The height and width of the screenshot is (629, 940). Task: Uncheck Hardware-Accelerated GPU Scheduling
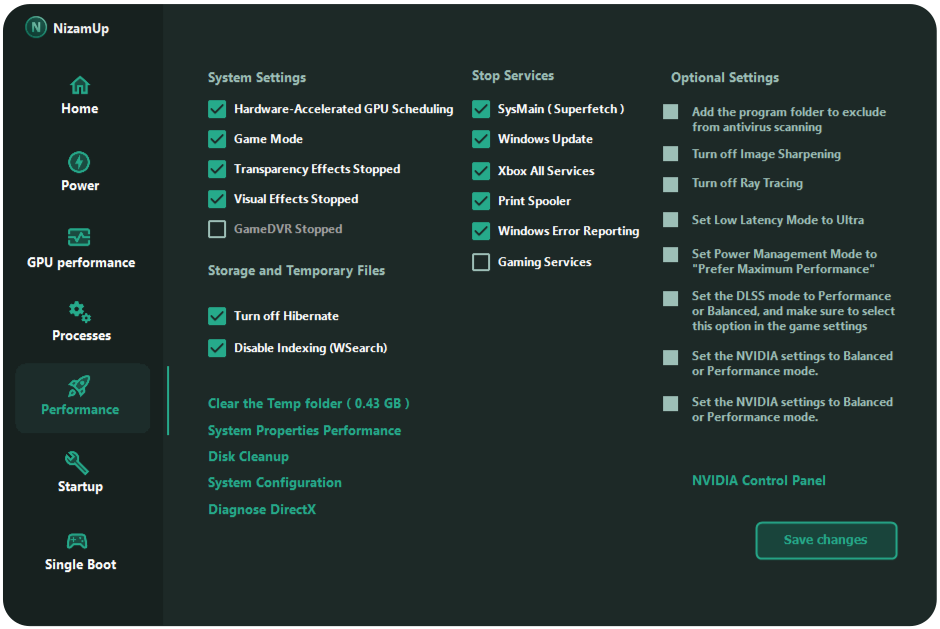point(217,109)
